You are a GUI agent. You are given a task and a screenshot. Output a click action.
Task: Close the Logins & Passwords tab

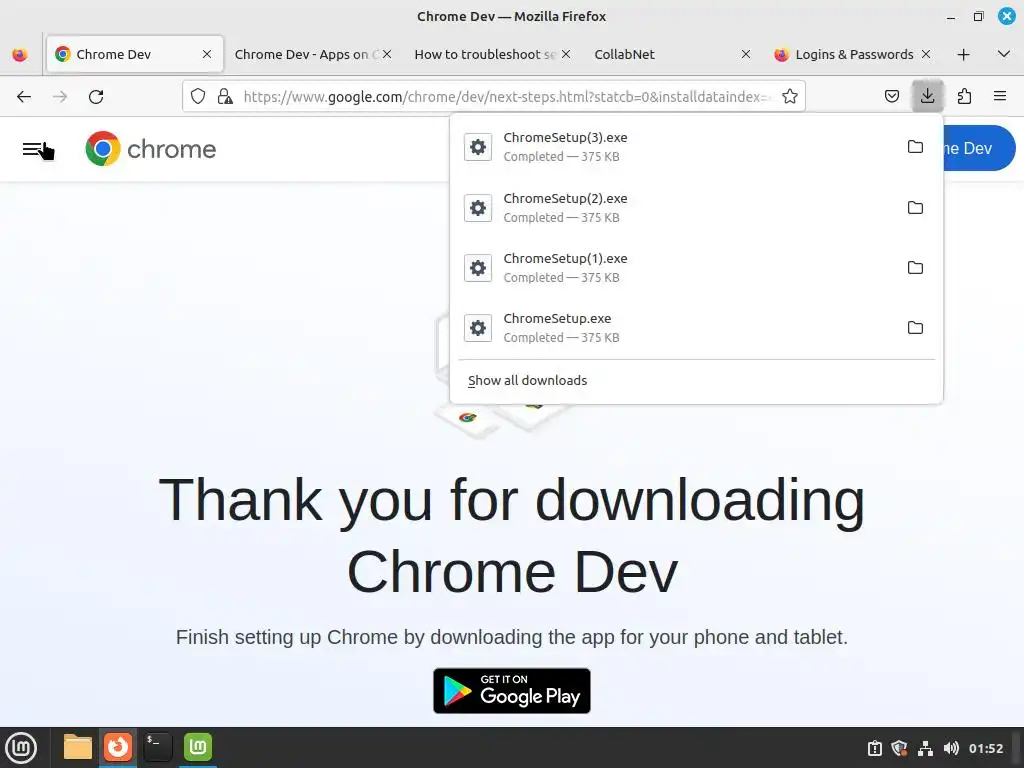click(x=925, y=54)
